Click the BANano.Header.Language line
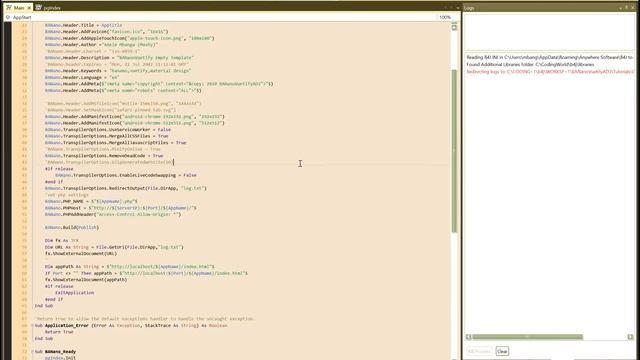The image size is (640, 360). point(82,77)
